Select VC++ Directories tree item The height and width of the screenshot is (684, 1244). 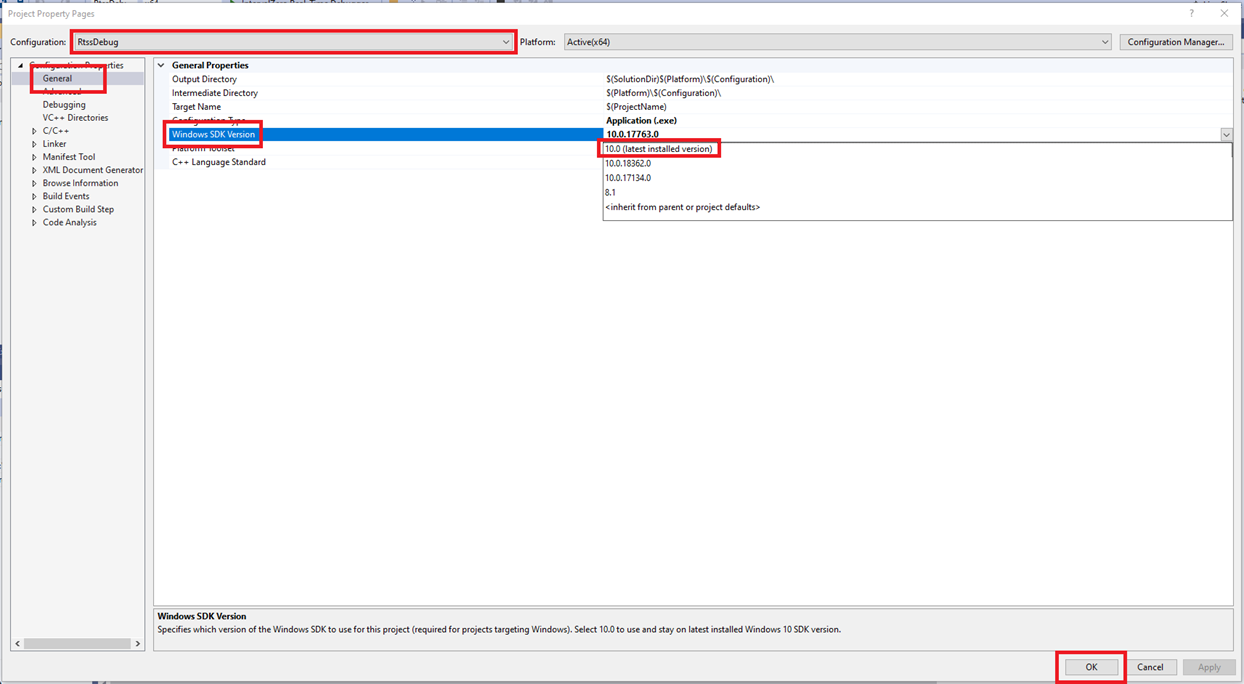[75, 118]
